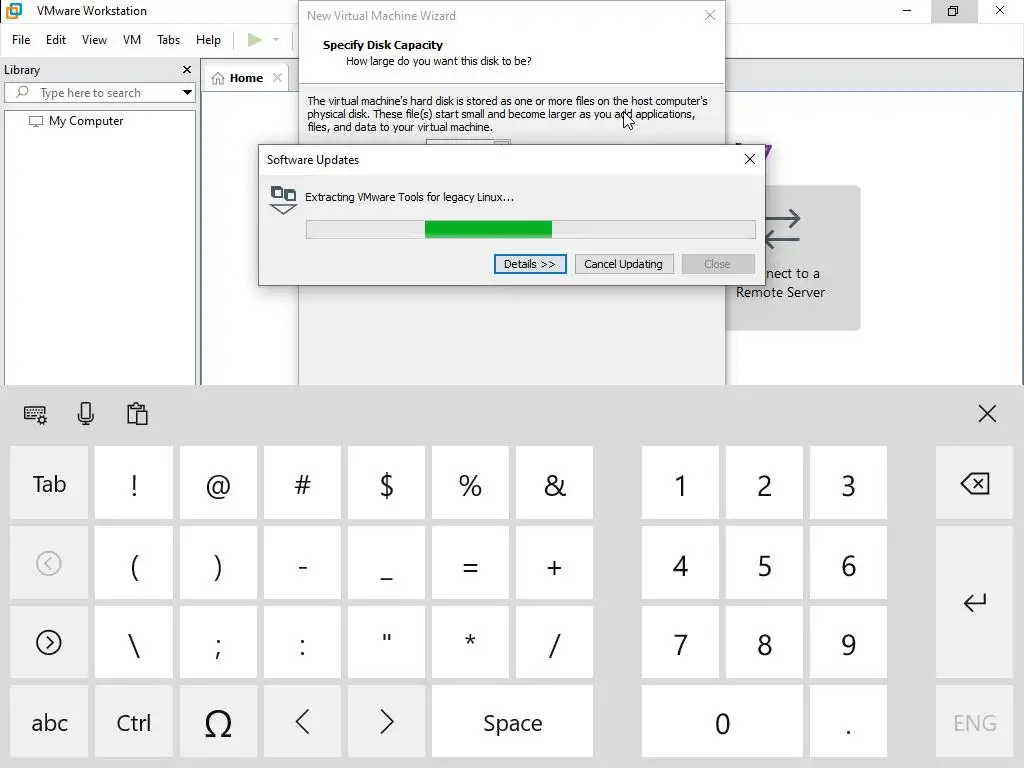
Task: Close the Home tab
Action: point(278,78)
